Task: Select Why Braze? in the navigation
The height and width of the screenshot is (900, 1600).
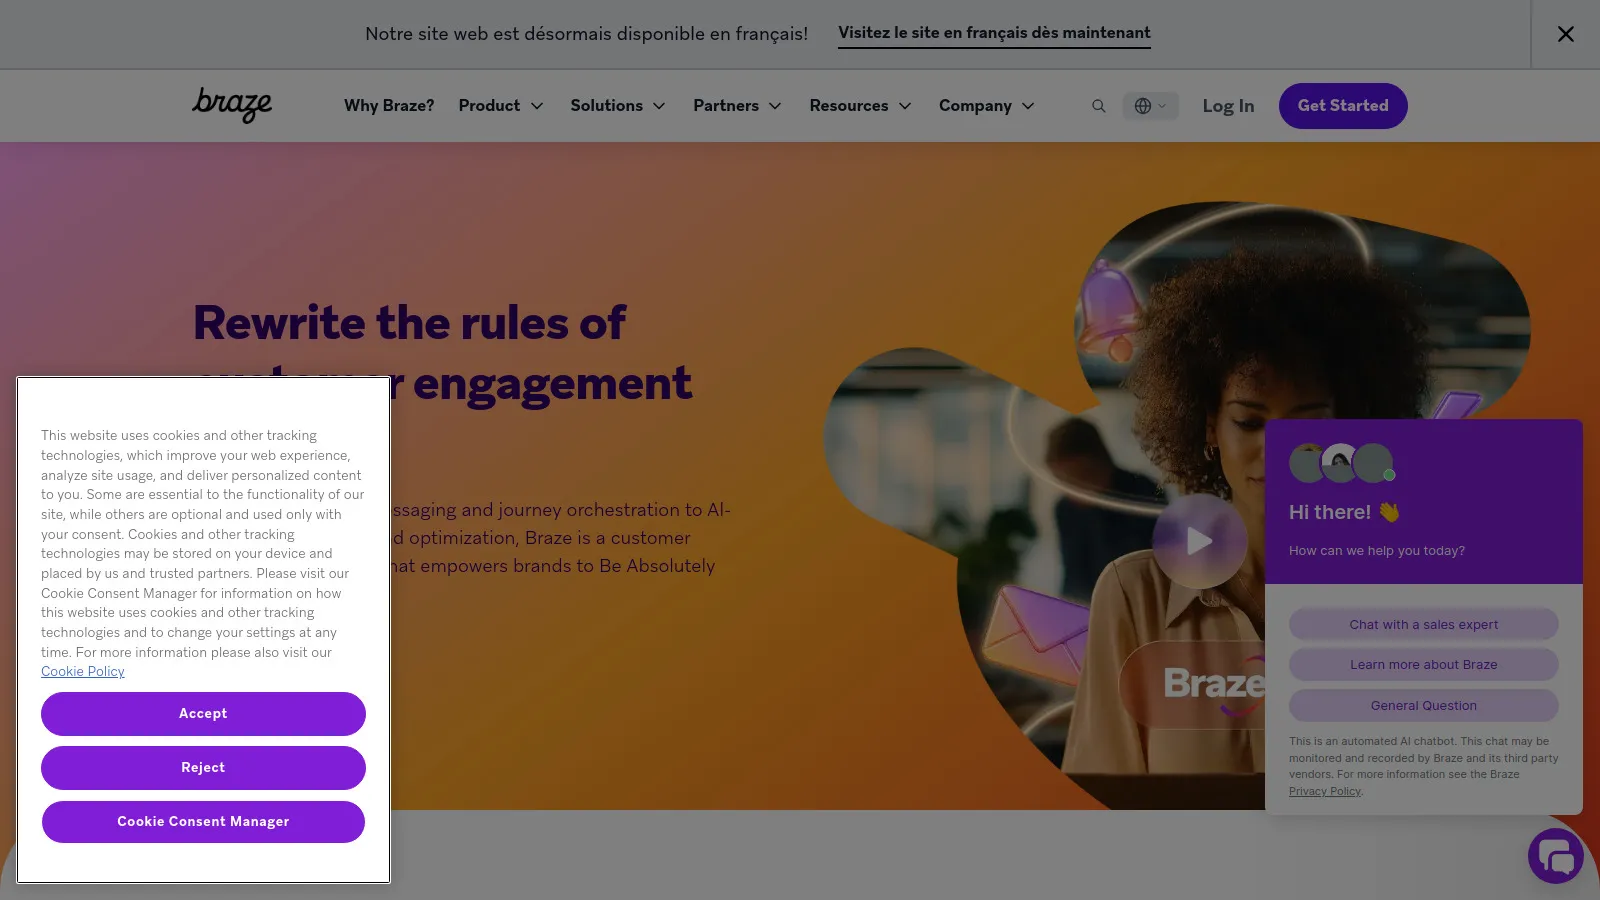Action: (389, 105)
